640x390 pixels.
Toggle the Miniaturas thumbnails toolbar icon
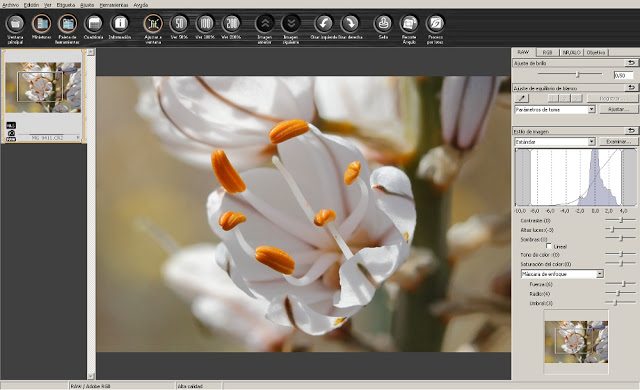tap(42, 24)
